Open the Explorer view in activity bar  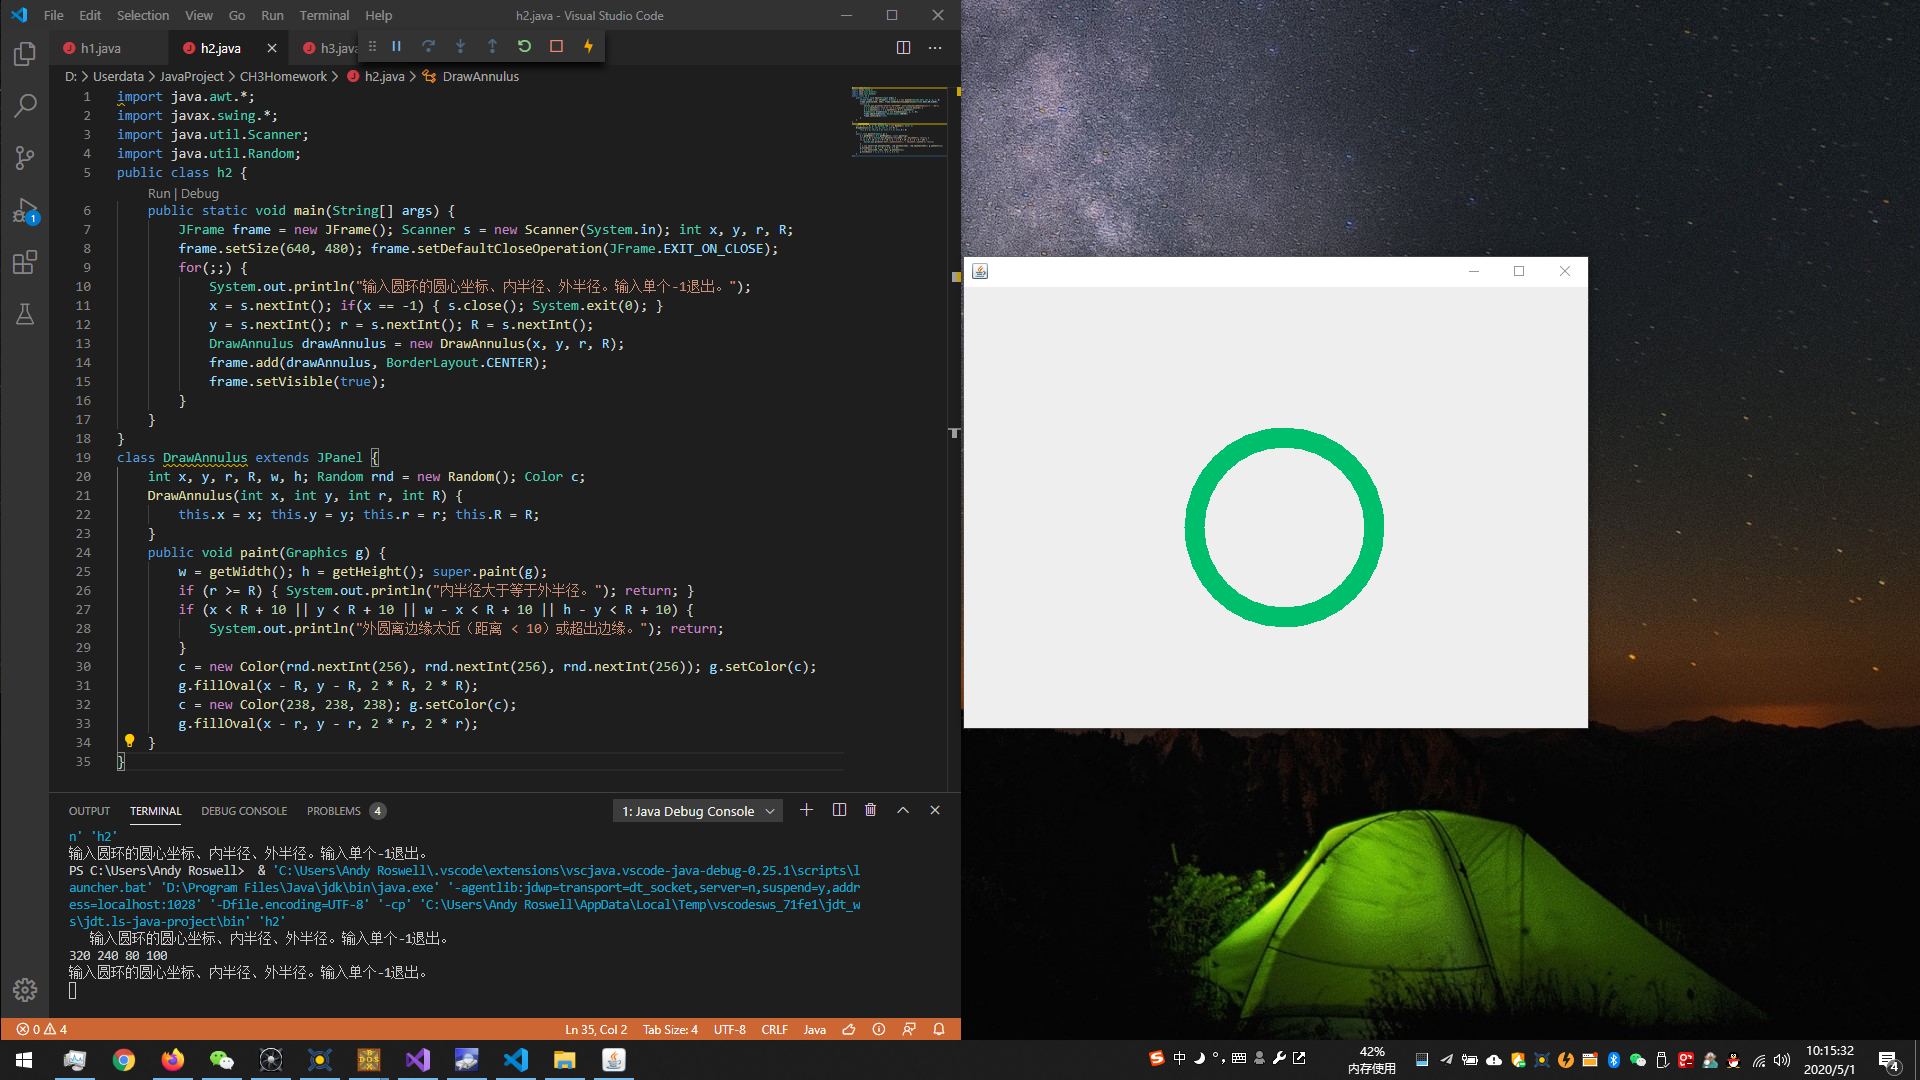click(x=25, y=54)
